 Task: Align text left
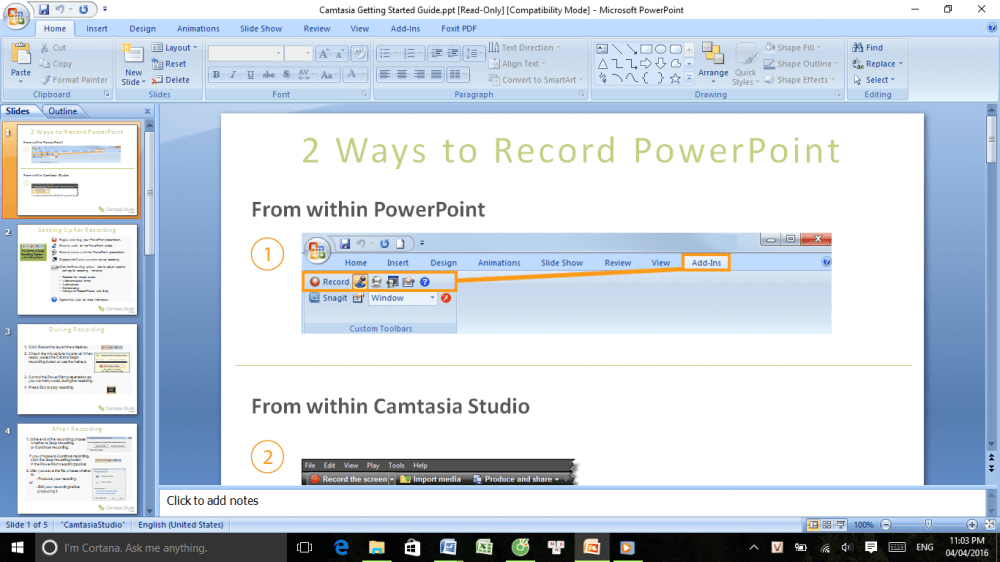[x=385, y=75]
